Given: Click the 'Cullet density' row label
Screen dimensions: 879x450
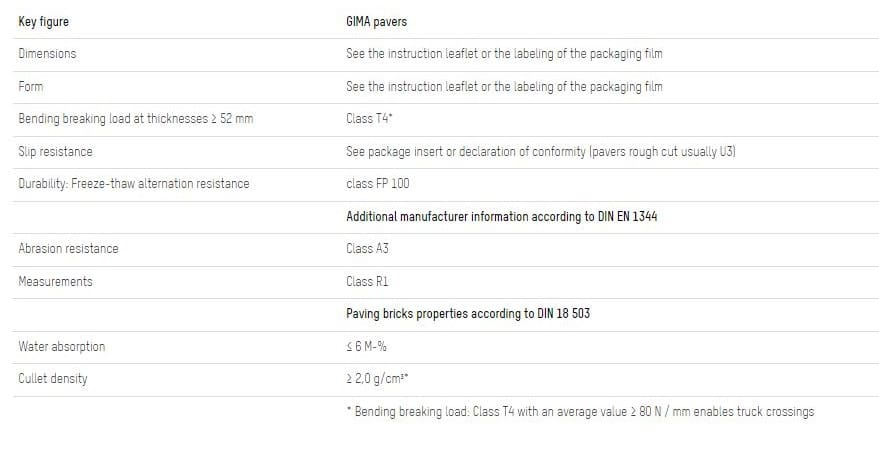Looking at the screenshot, I should pos(53,379).
